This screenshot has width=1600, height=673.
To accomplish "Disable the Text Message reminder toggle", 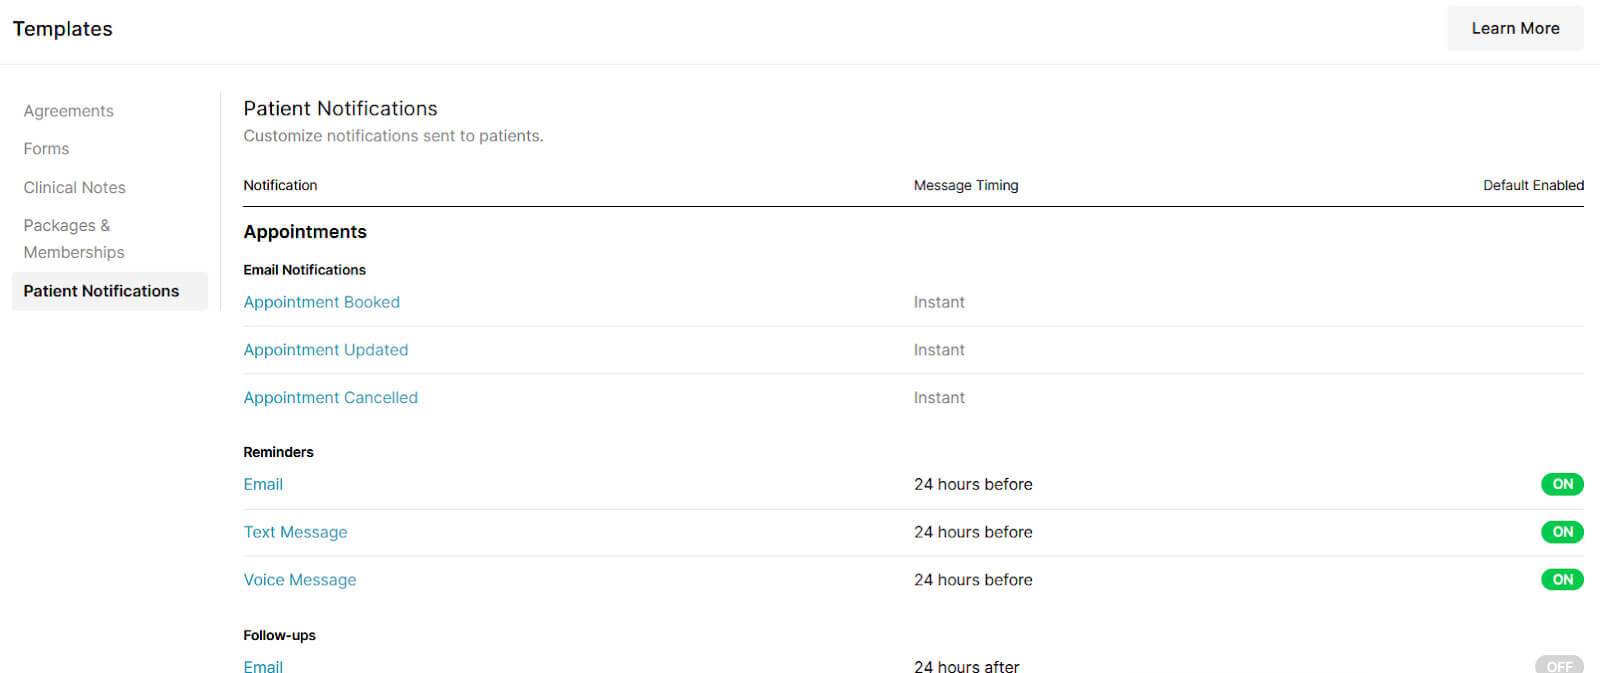I will point(1562,532).
